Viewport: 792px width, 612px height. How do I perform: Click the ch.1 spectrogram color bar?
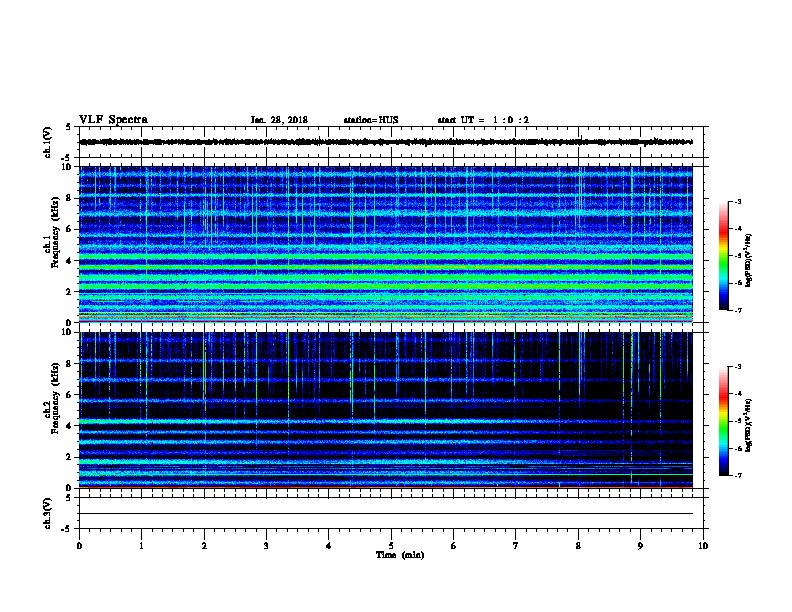point(723,256)
